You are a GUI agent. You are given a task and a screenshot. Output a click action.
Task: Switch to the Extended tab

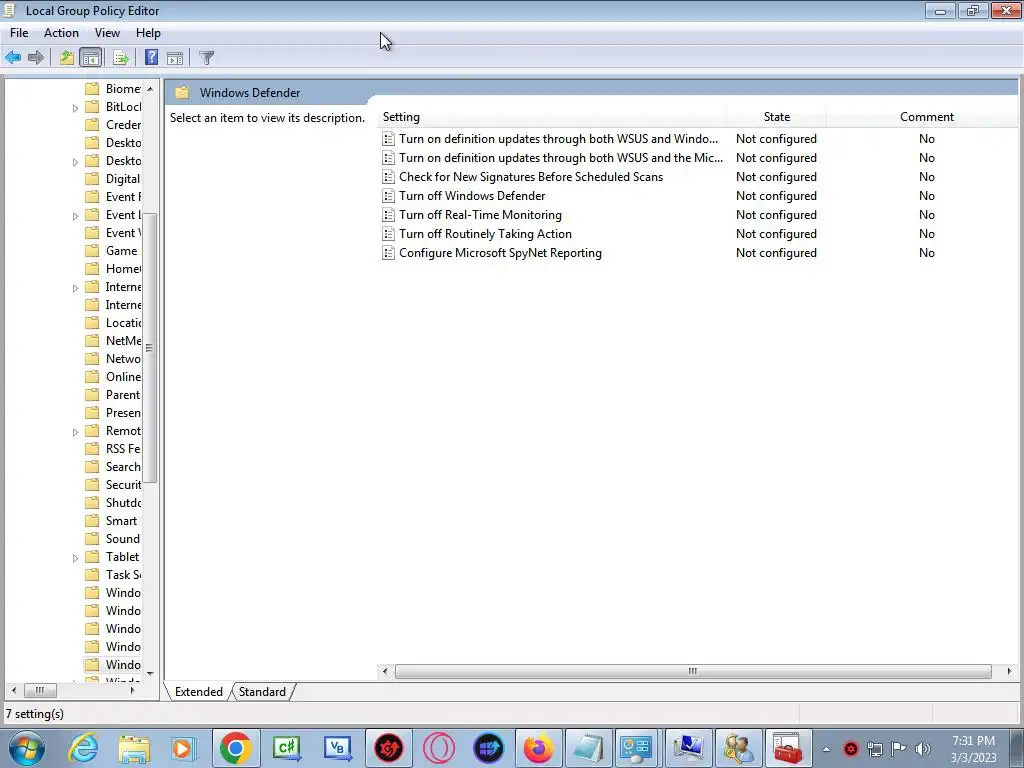(x=199, y=692)
